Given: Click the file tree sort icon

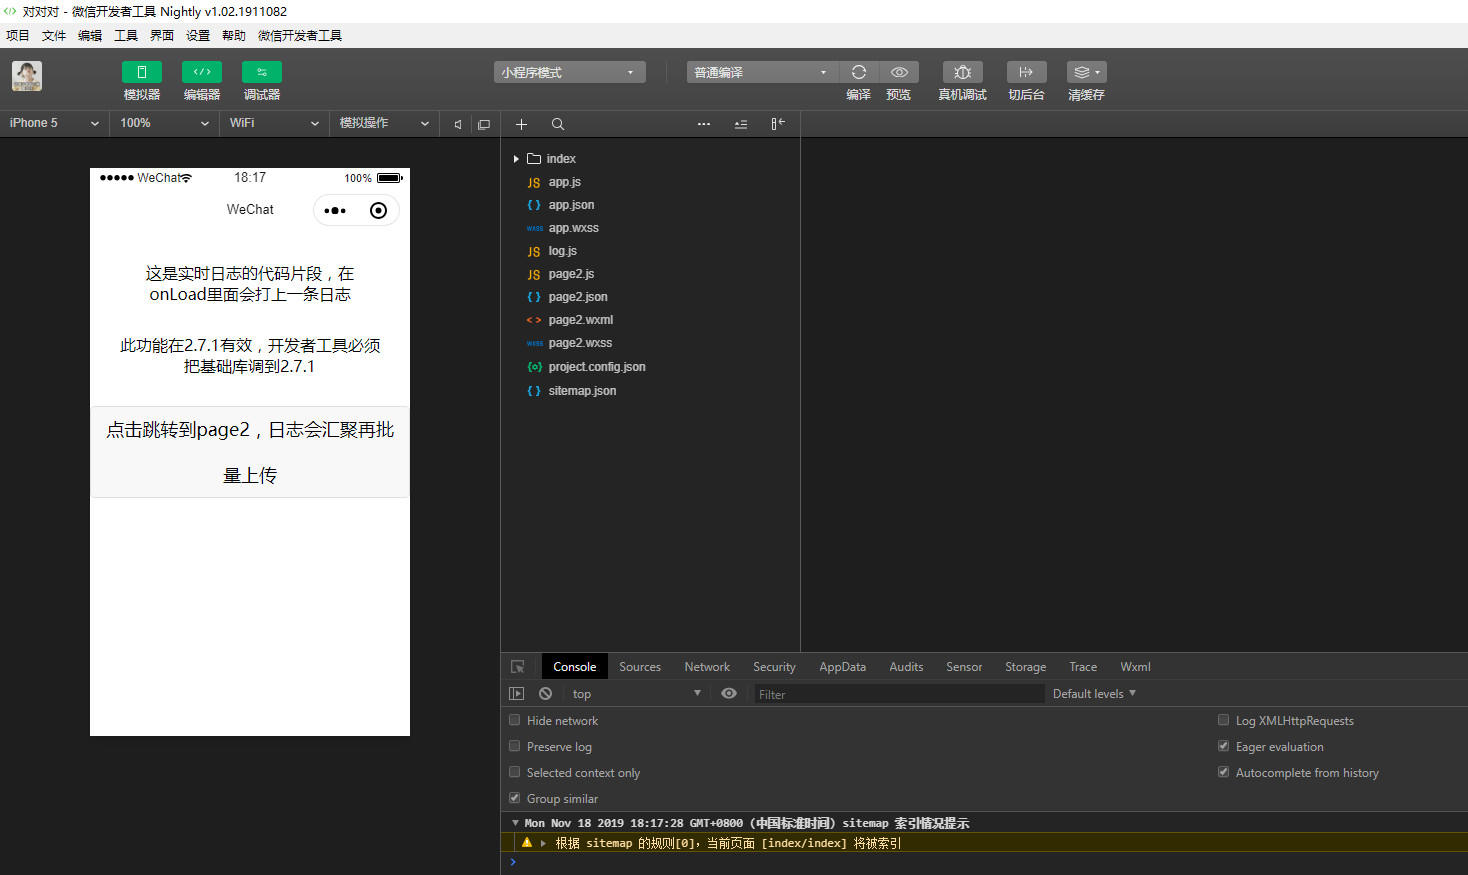Looking at the screenshot, I should pyautogui.click(x=741, y=124).
